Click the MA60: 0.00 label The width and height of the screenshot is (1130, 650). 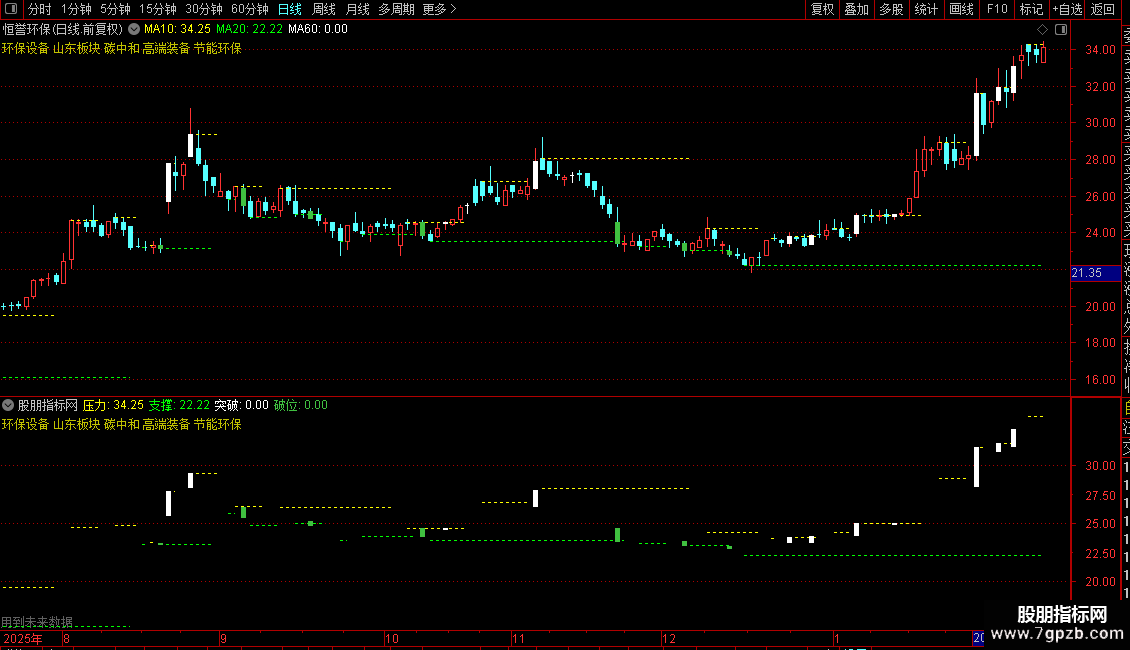[x=318, y=30]
